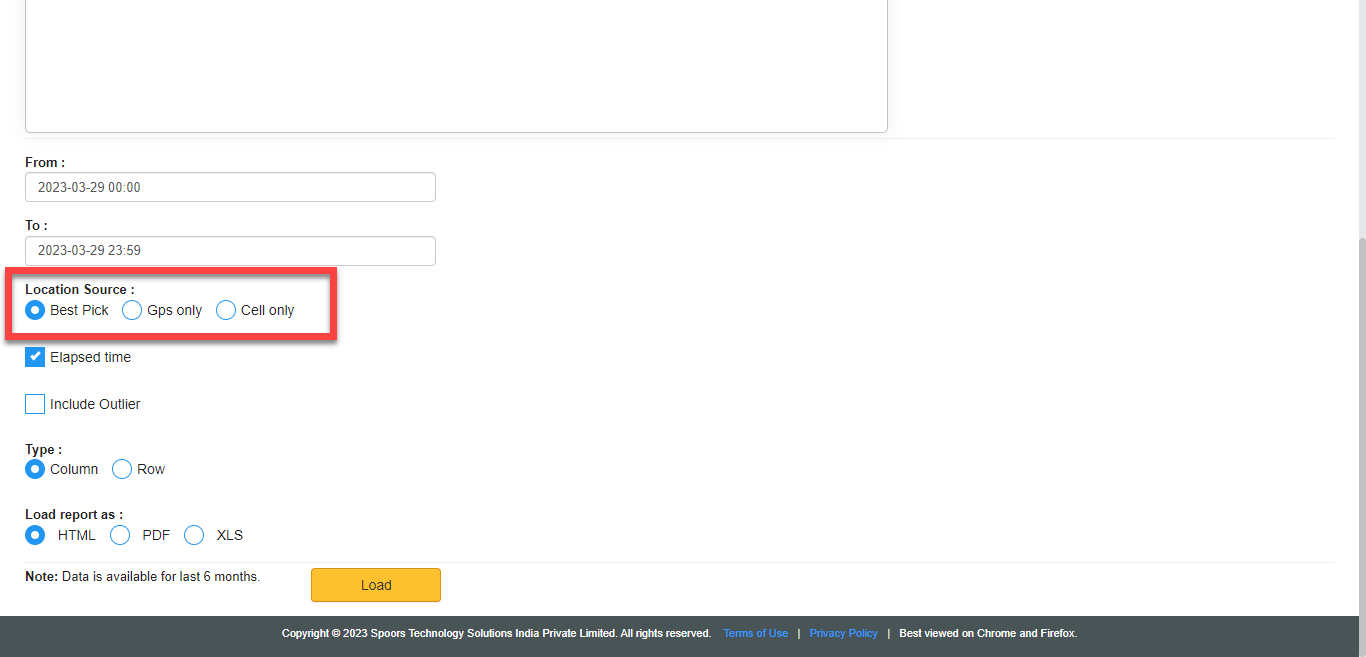The image size is (1366, 657).
Task: Click the 'Location Source :' heading label
Action: pos(80,289)
